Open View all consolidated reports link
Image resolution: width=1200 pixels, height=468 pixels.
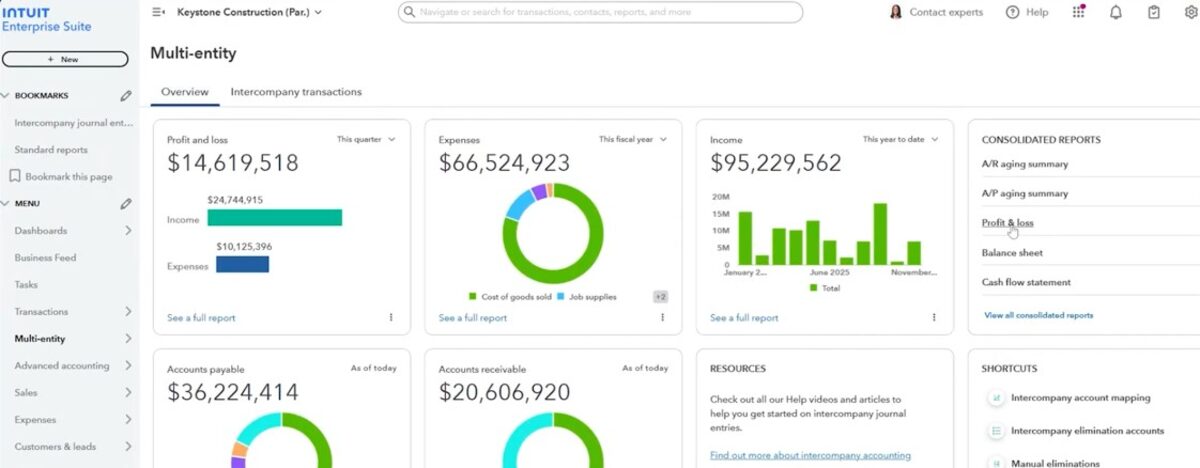[1038, 316]
